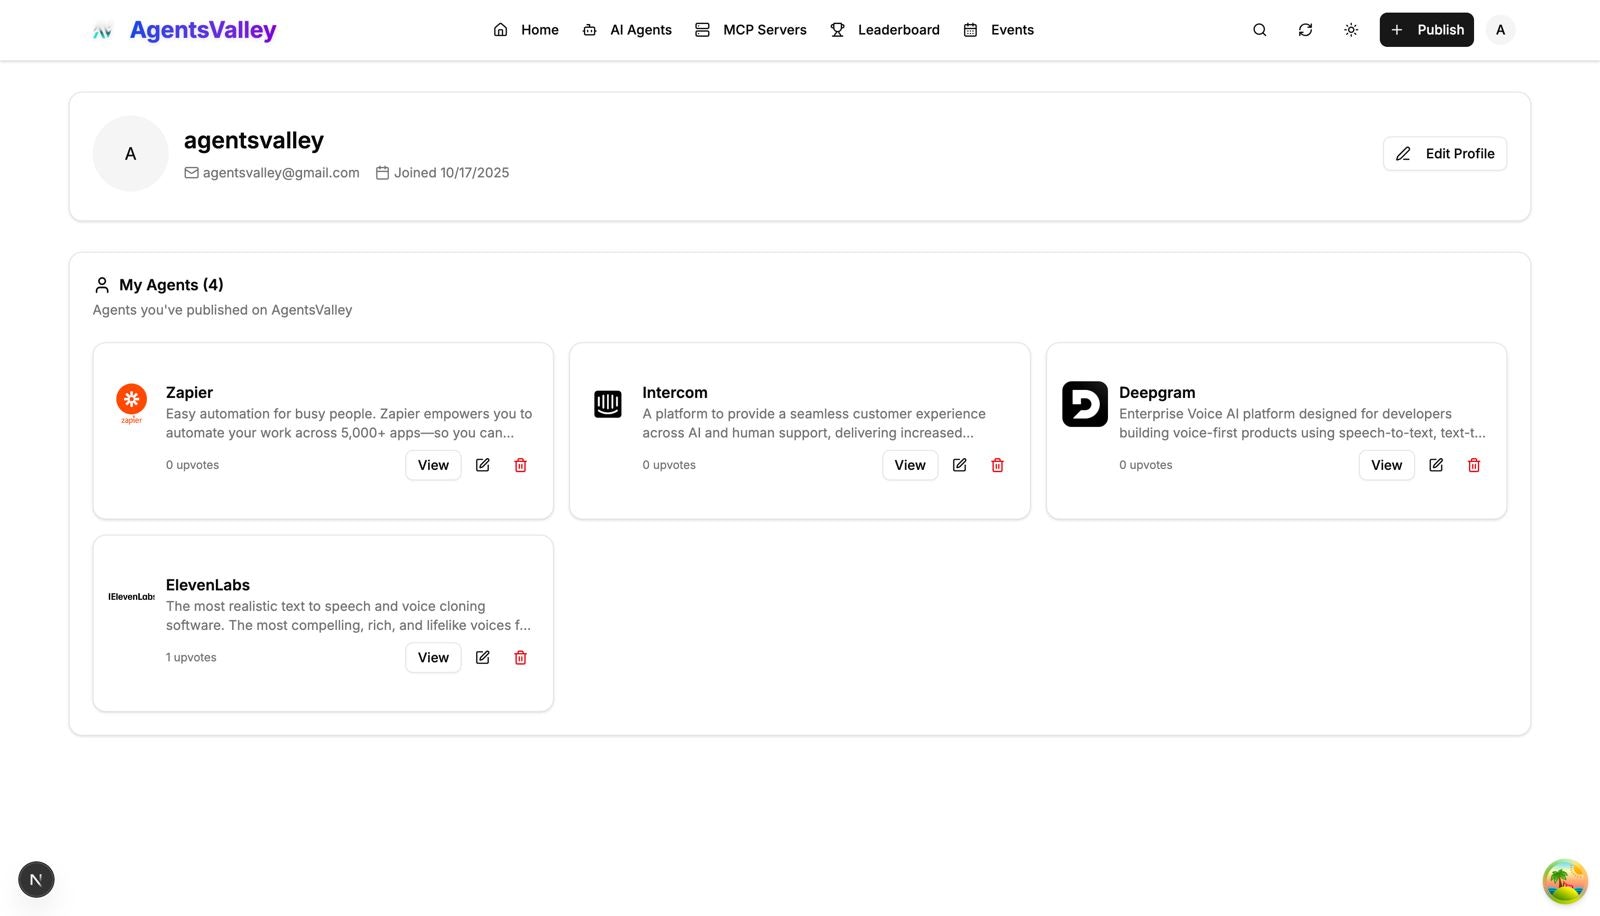
Task: Click the Deepgram logo icon
Action: [1085, 404]
